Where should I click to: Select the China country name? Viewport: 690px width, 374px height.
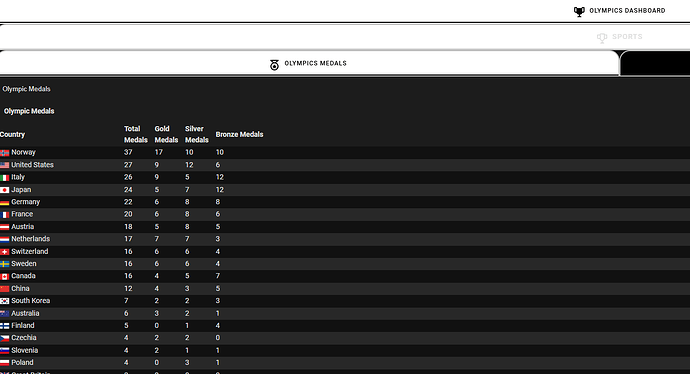click(20, 288)
